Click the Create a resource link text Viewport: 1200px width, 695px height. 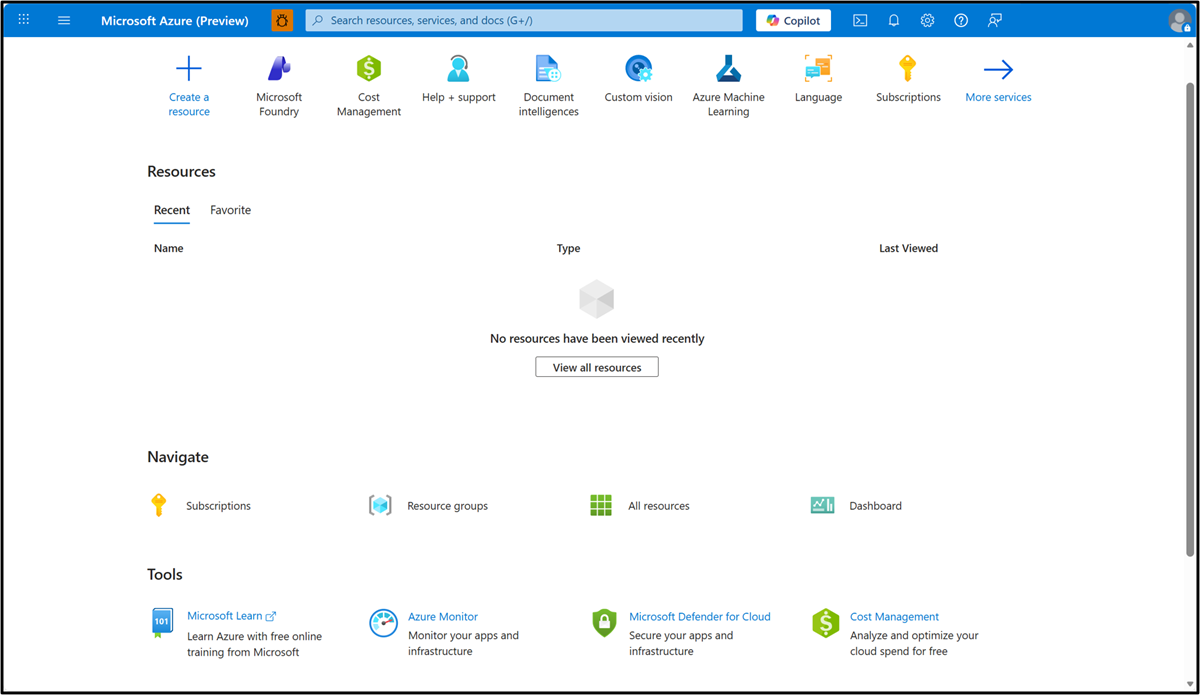pyautogui.click(x=189, y=104)
